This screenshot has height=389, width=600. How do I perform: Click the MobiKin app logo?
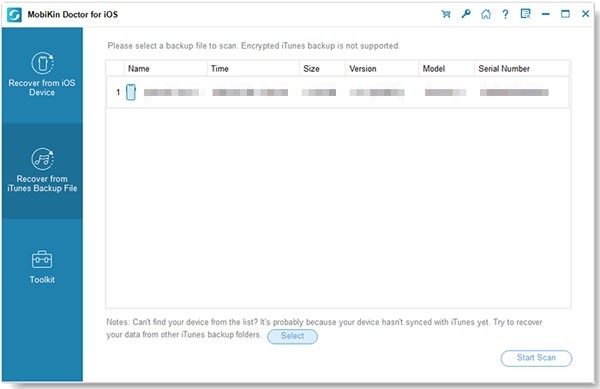(14, 15)
